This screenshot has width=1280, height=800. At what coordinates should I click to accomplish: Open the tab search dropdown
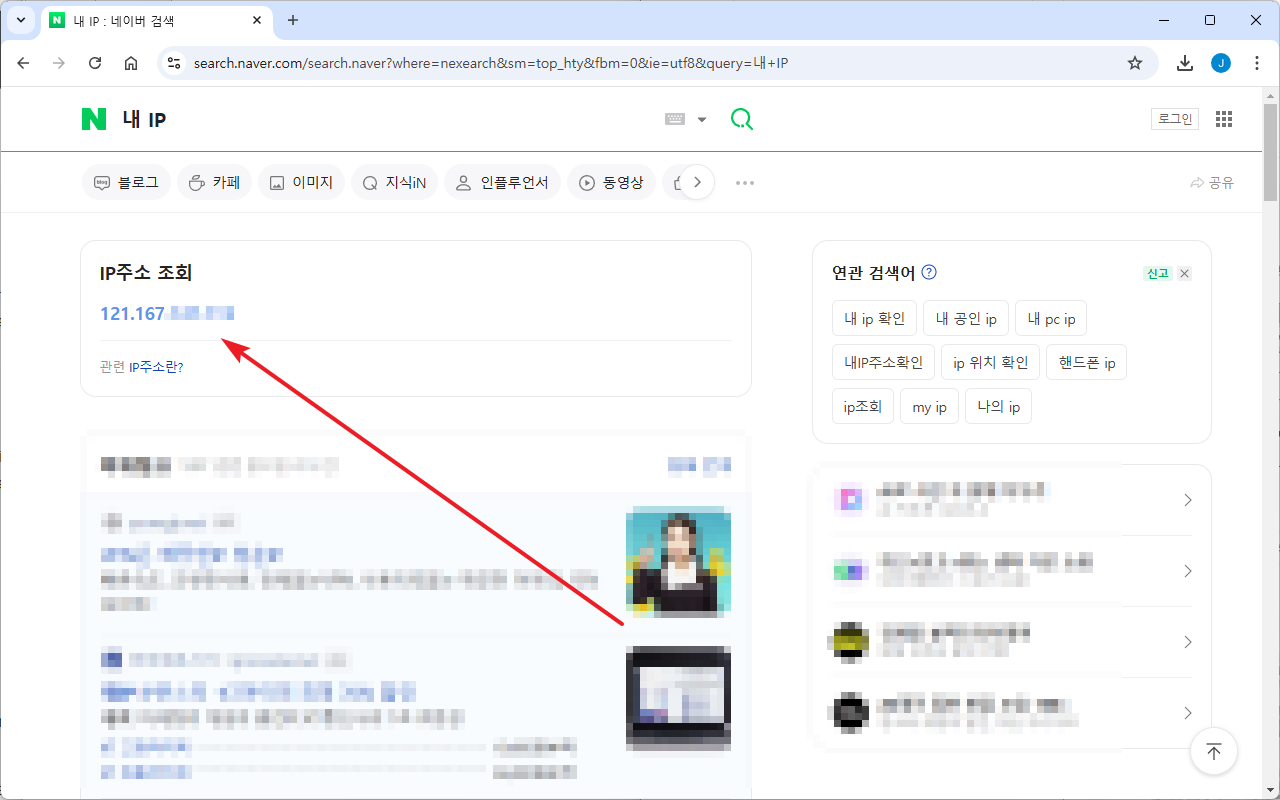click(x=20, y=20)
